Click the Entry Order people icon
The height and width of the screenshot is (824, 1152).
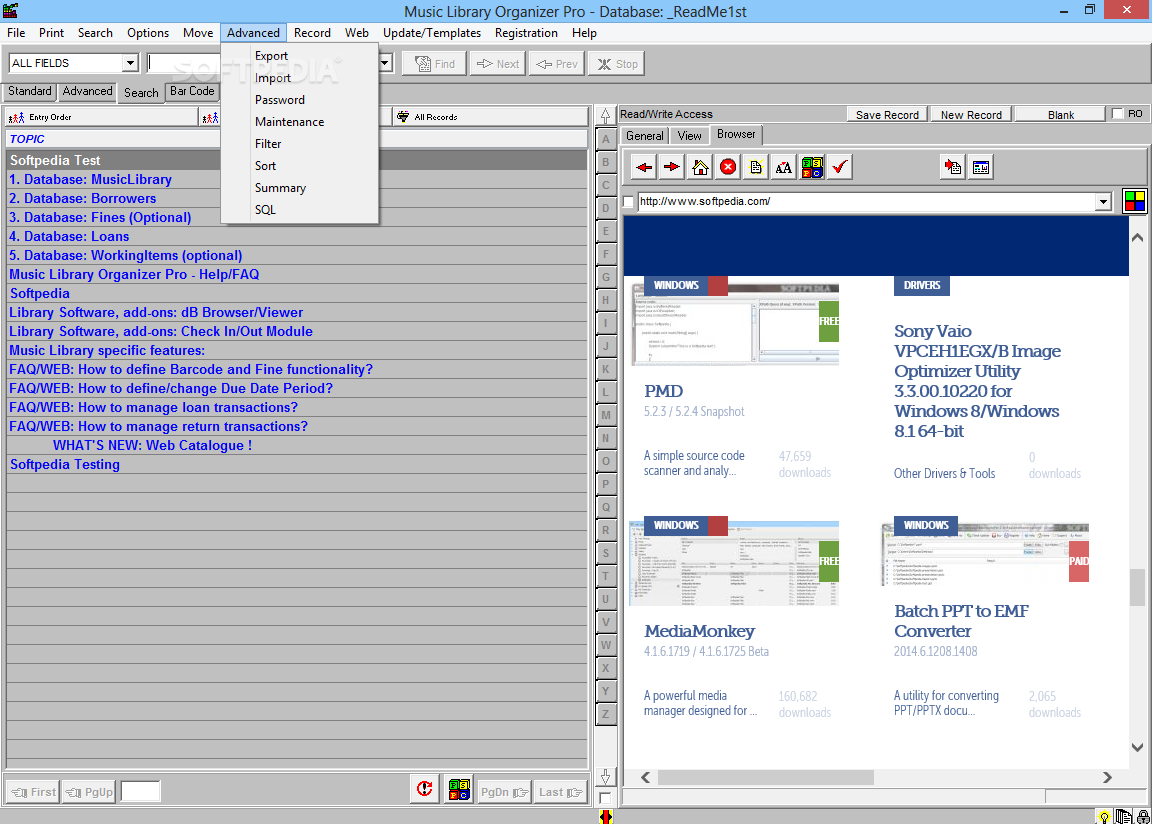(16, 118)
